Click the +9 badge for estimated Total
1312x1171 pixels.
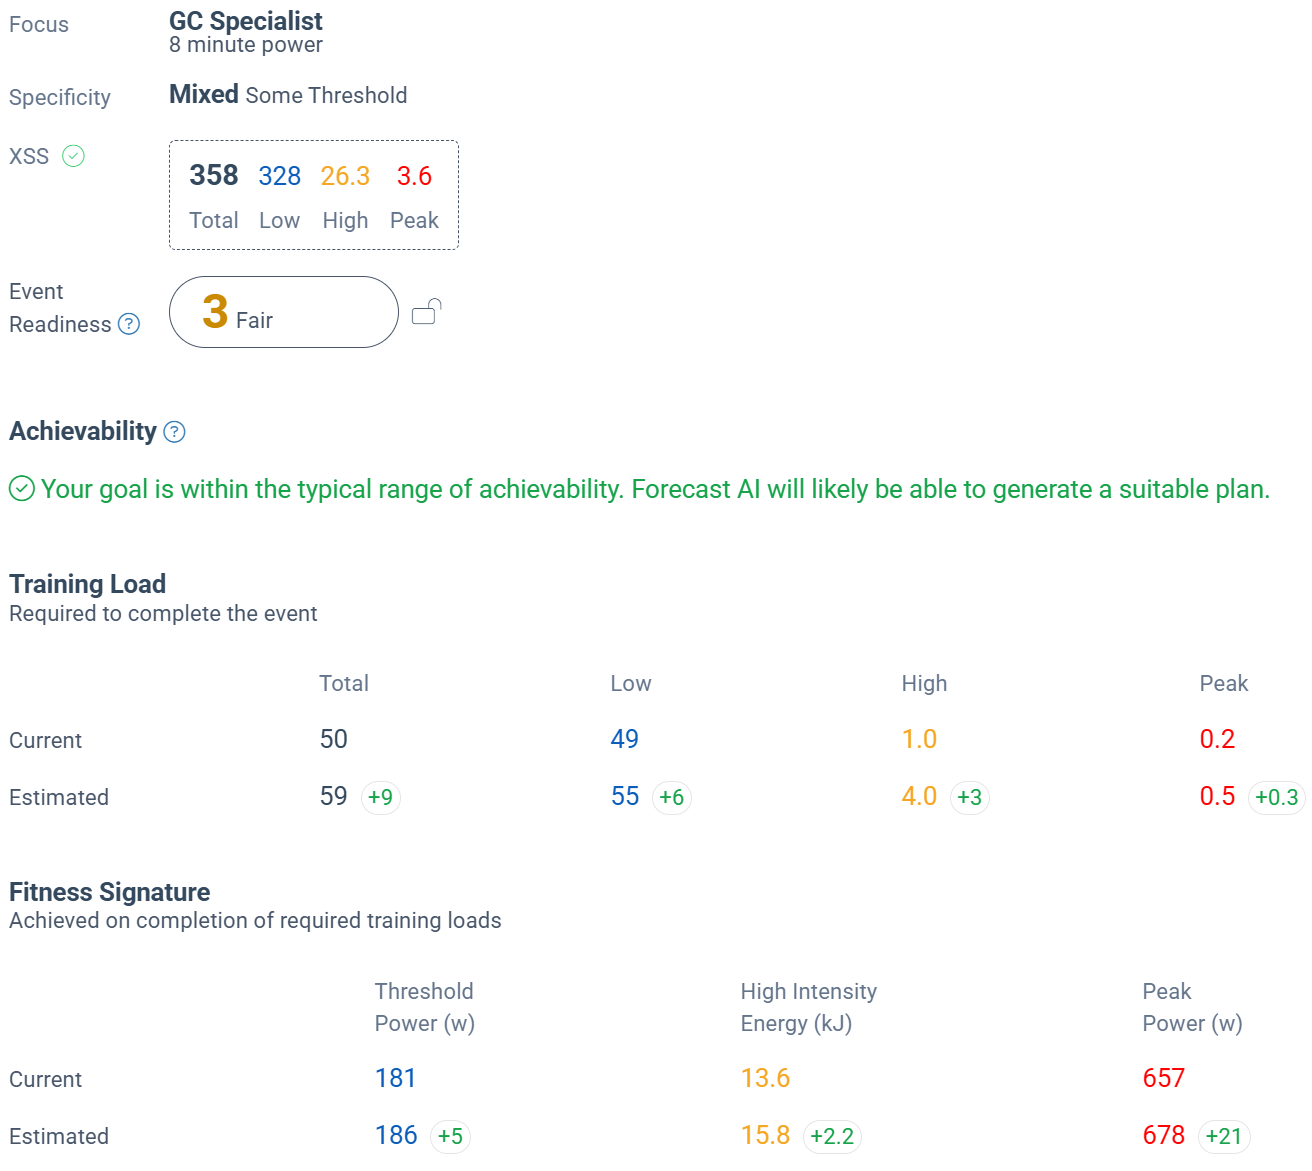[380, 797]
